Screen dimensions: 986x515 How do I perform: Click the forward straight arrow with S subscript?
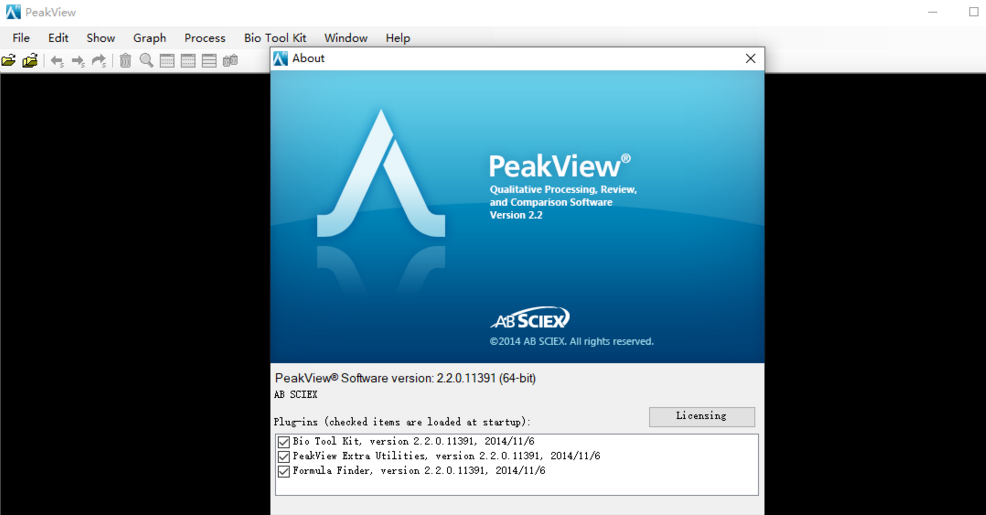point(78,61)
